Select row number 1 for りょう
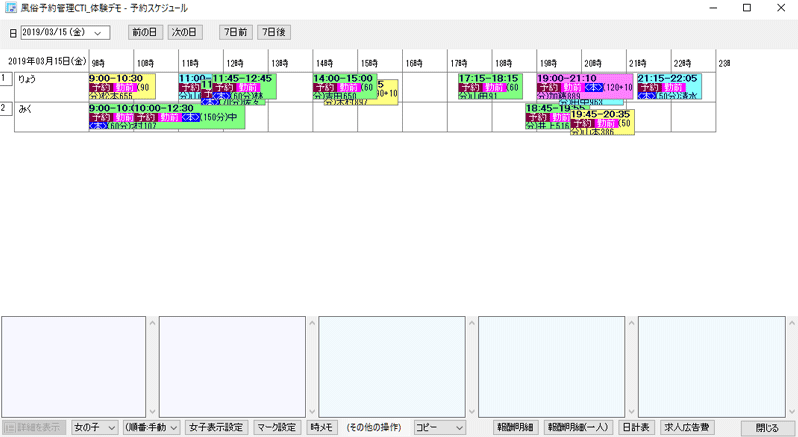 tap(6, 78)
